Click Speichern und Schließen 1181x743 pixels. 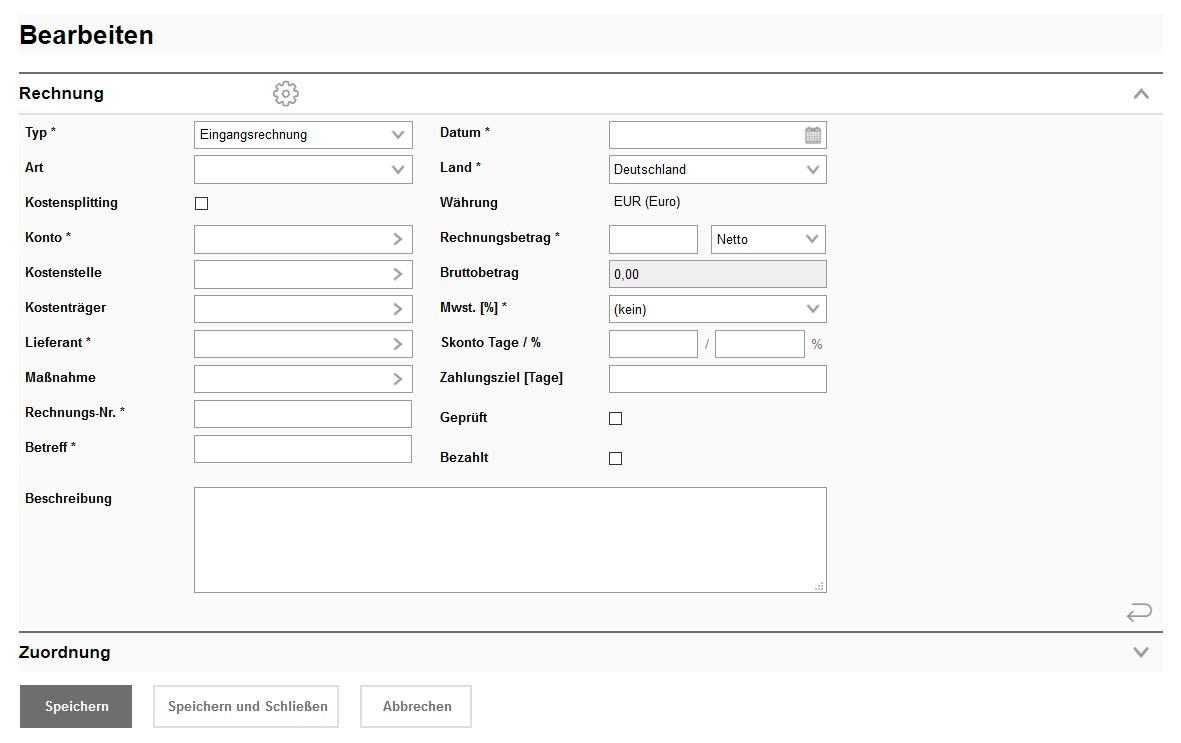(x=247, y=707)
